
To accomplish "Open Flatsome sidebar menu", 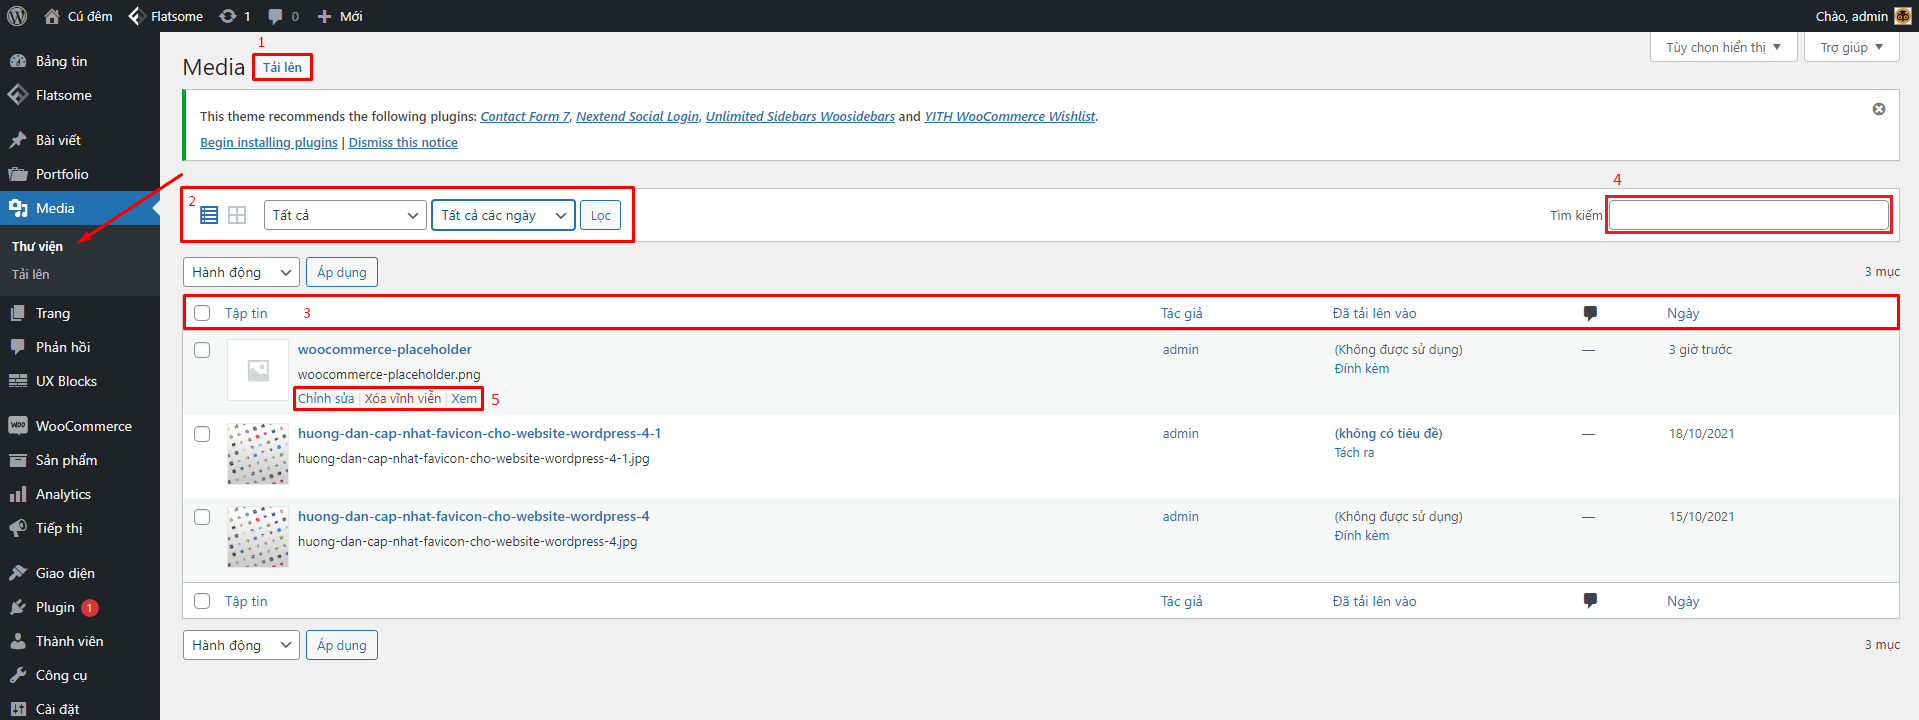I will tap(80, 95).
